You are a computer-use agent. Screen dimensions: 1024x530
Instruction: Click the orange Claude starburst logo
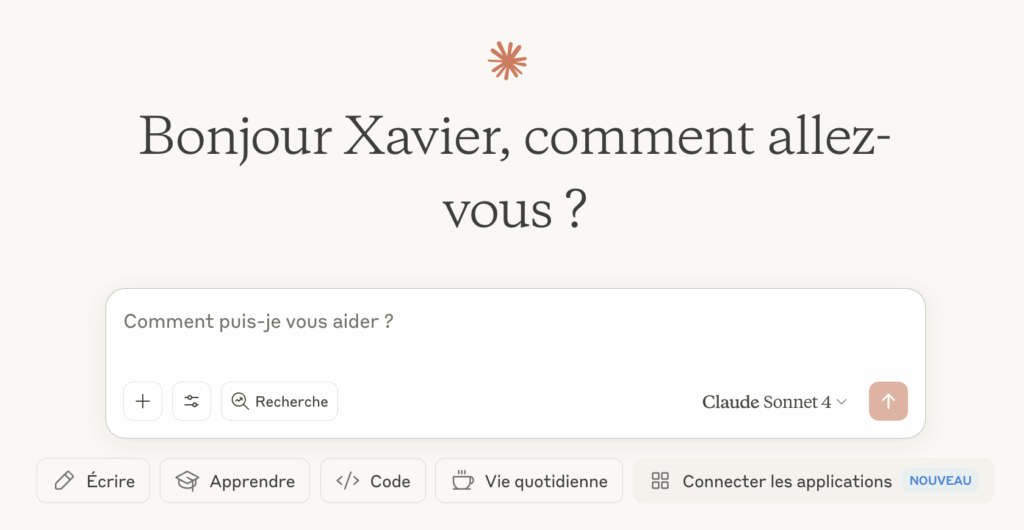[x=507, y=61]
